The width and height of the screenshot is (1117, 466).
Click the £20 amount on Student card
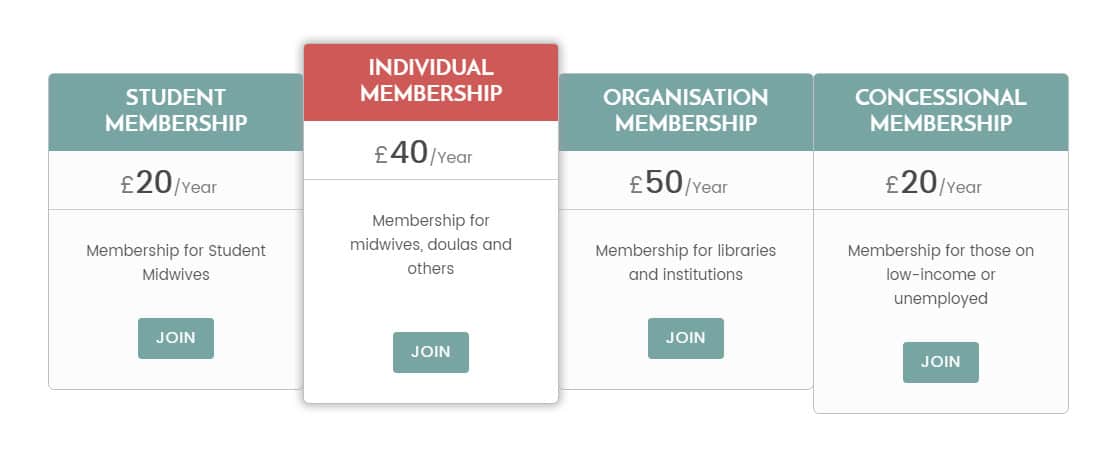(x=147, y=183)
